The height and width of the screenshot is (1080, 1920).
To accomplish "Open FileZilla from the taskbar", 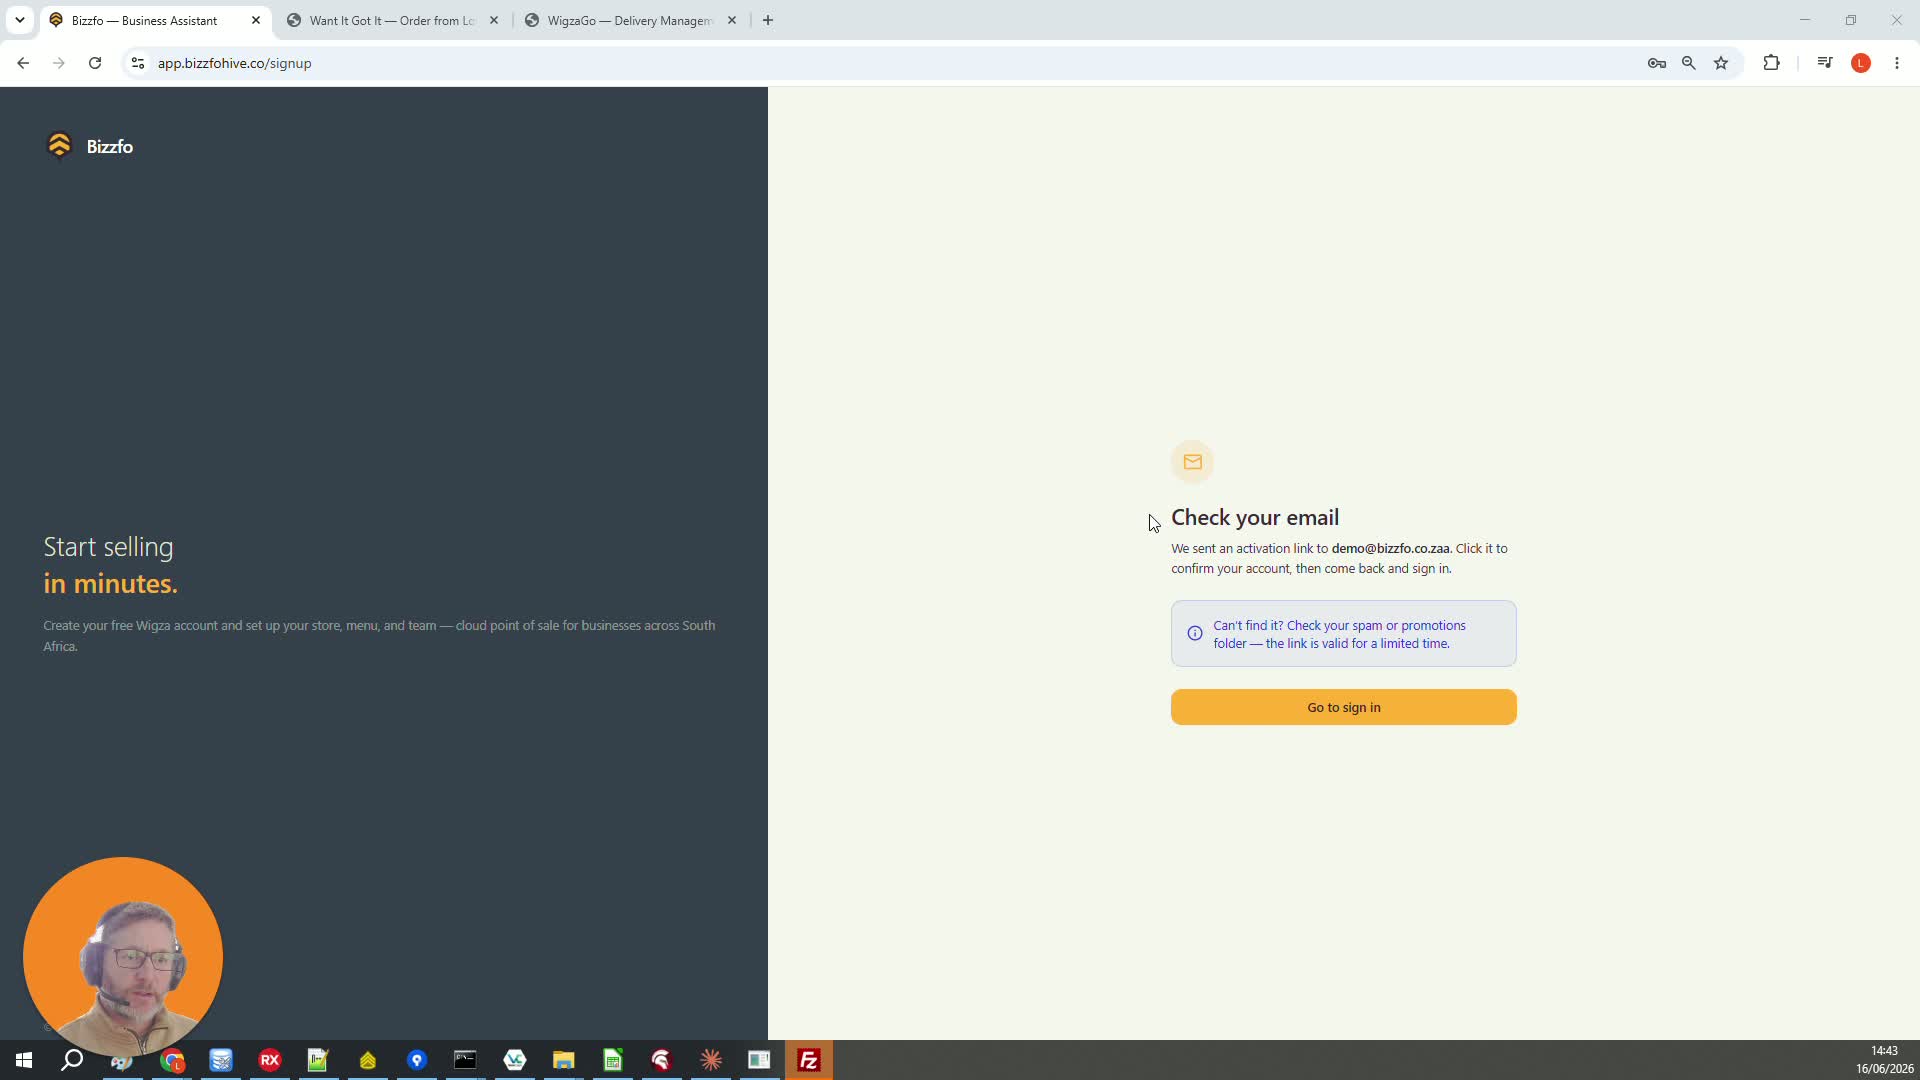I will click(x=808, y=1060).
